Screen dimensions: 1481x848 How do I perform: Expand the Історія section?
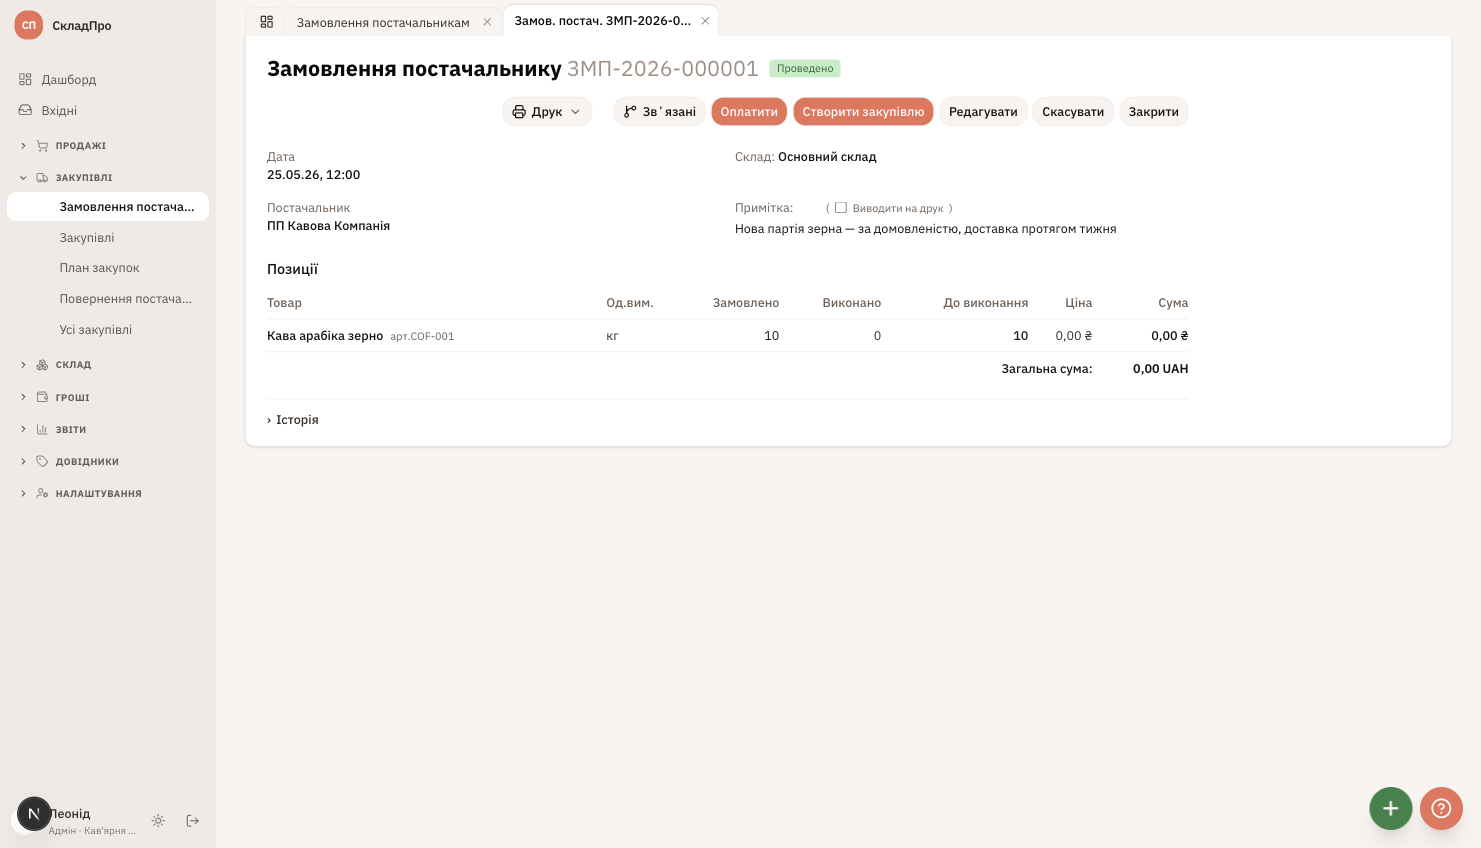click(x=293, y=420)
